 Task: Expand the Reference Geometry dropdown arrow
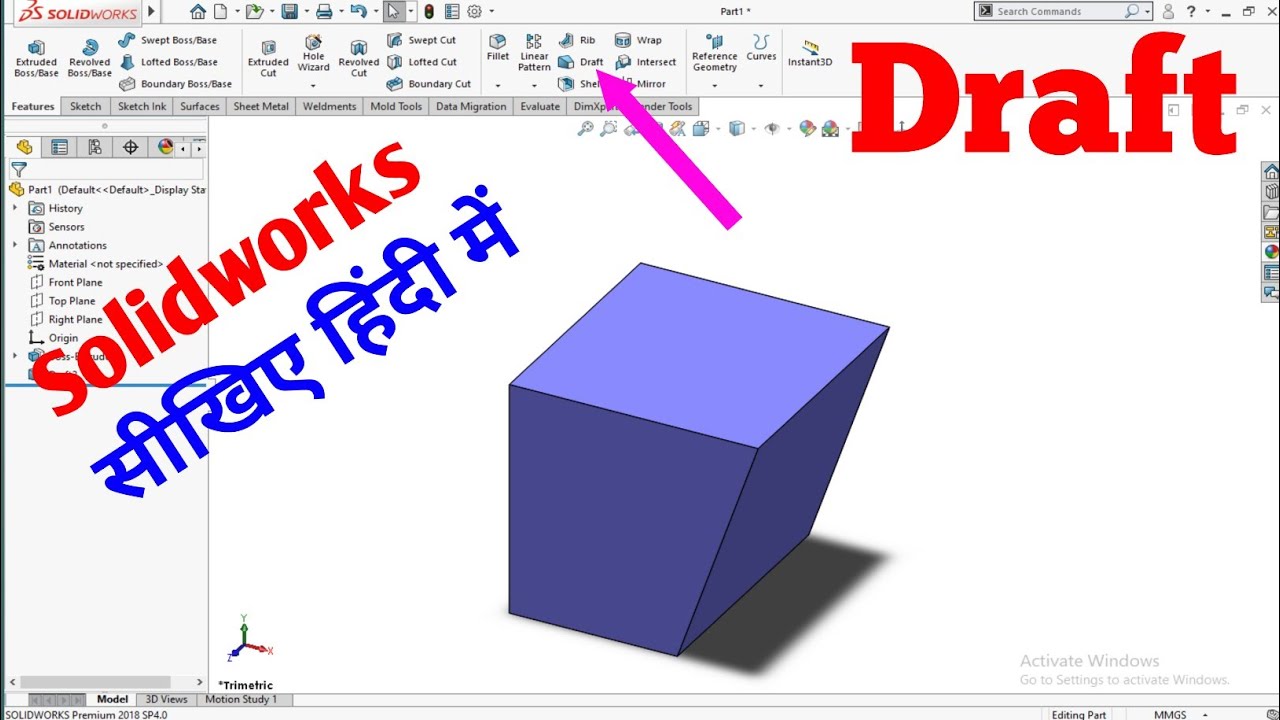tap(714, 86)
